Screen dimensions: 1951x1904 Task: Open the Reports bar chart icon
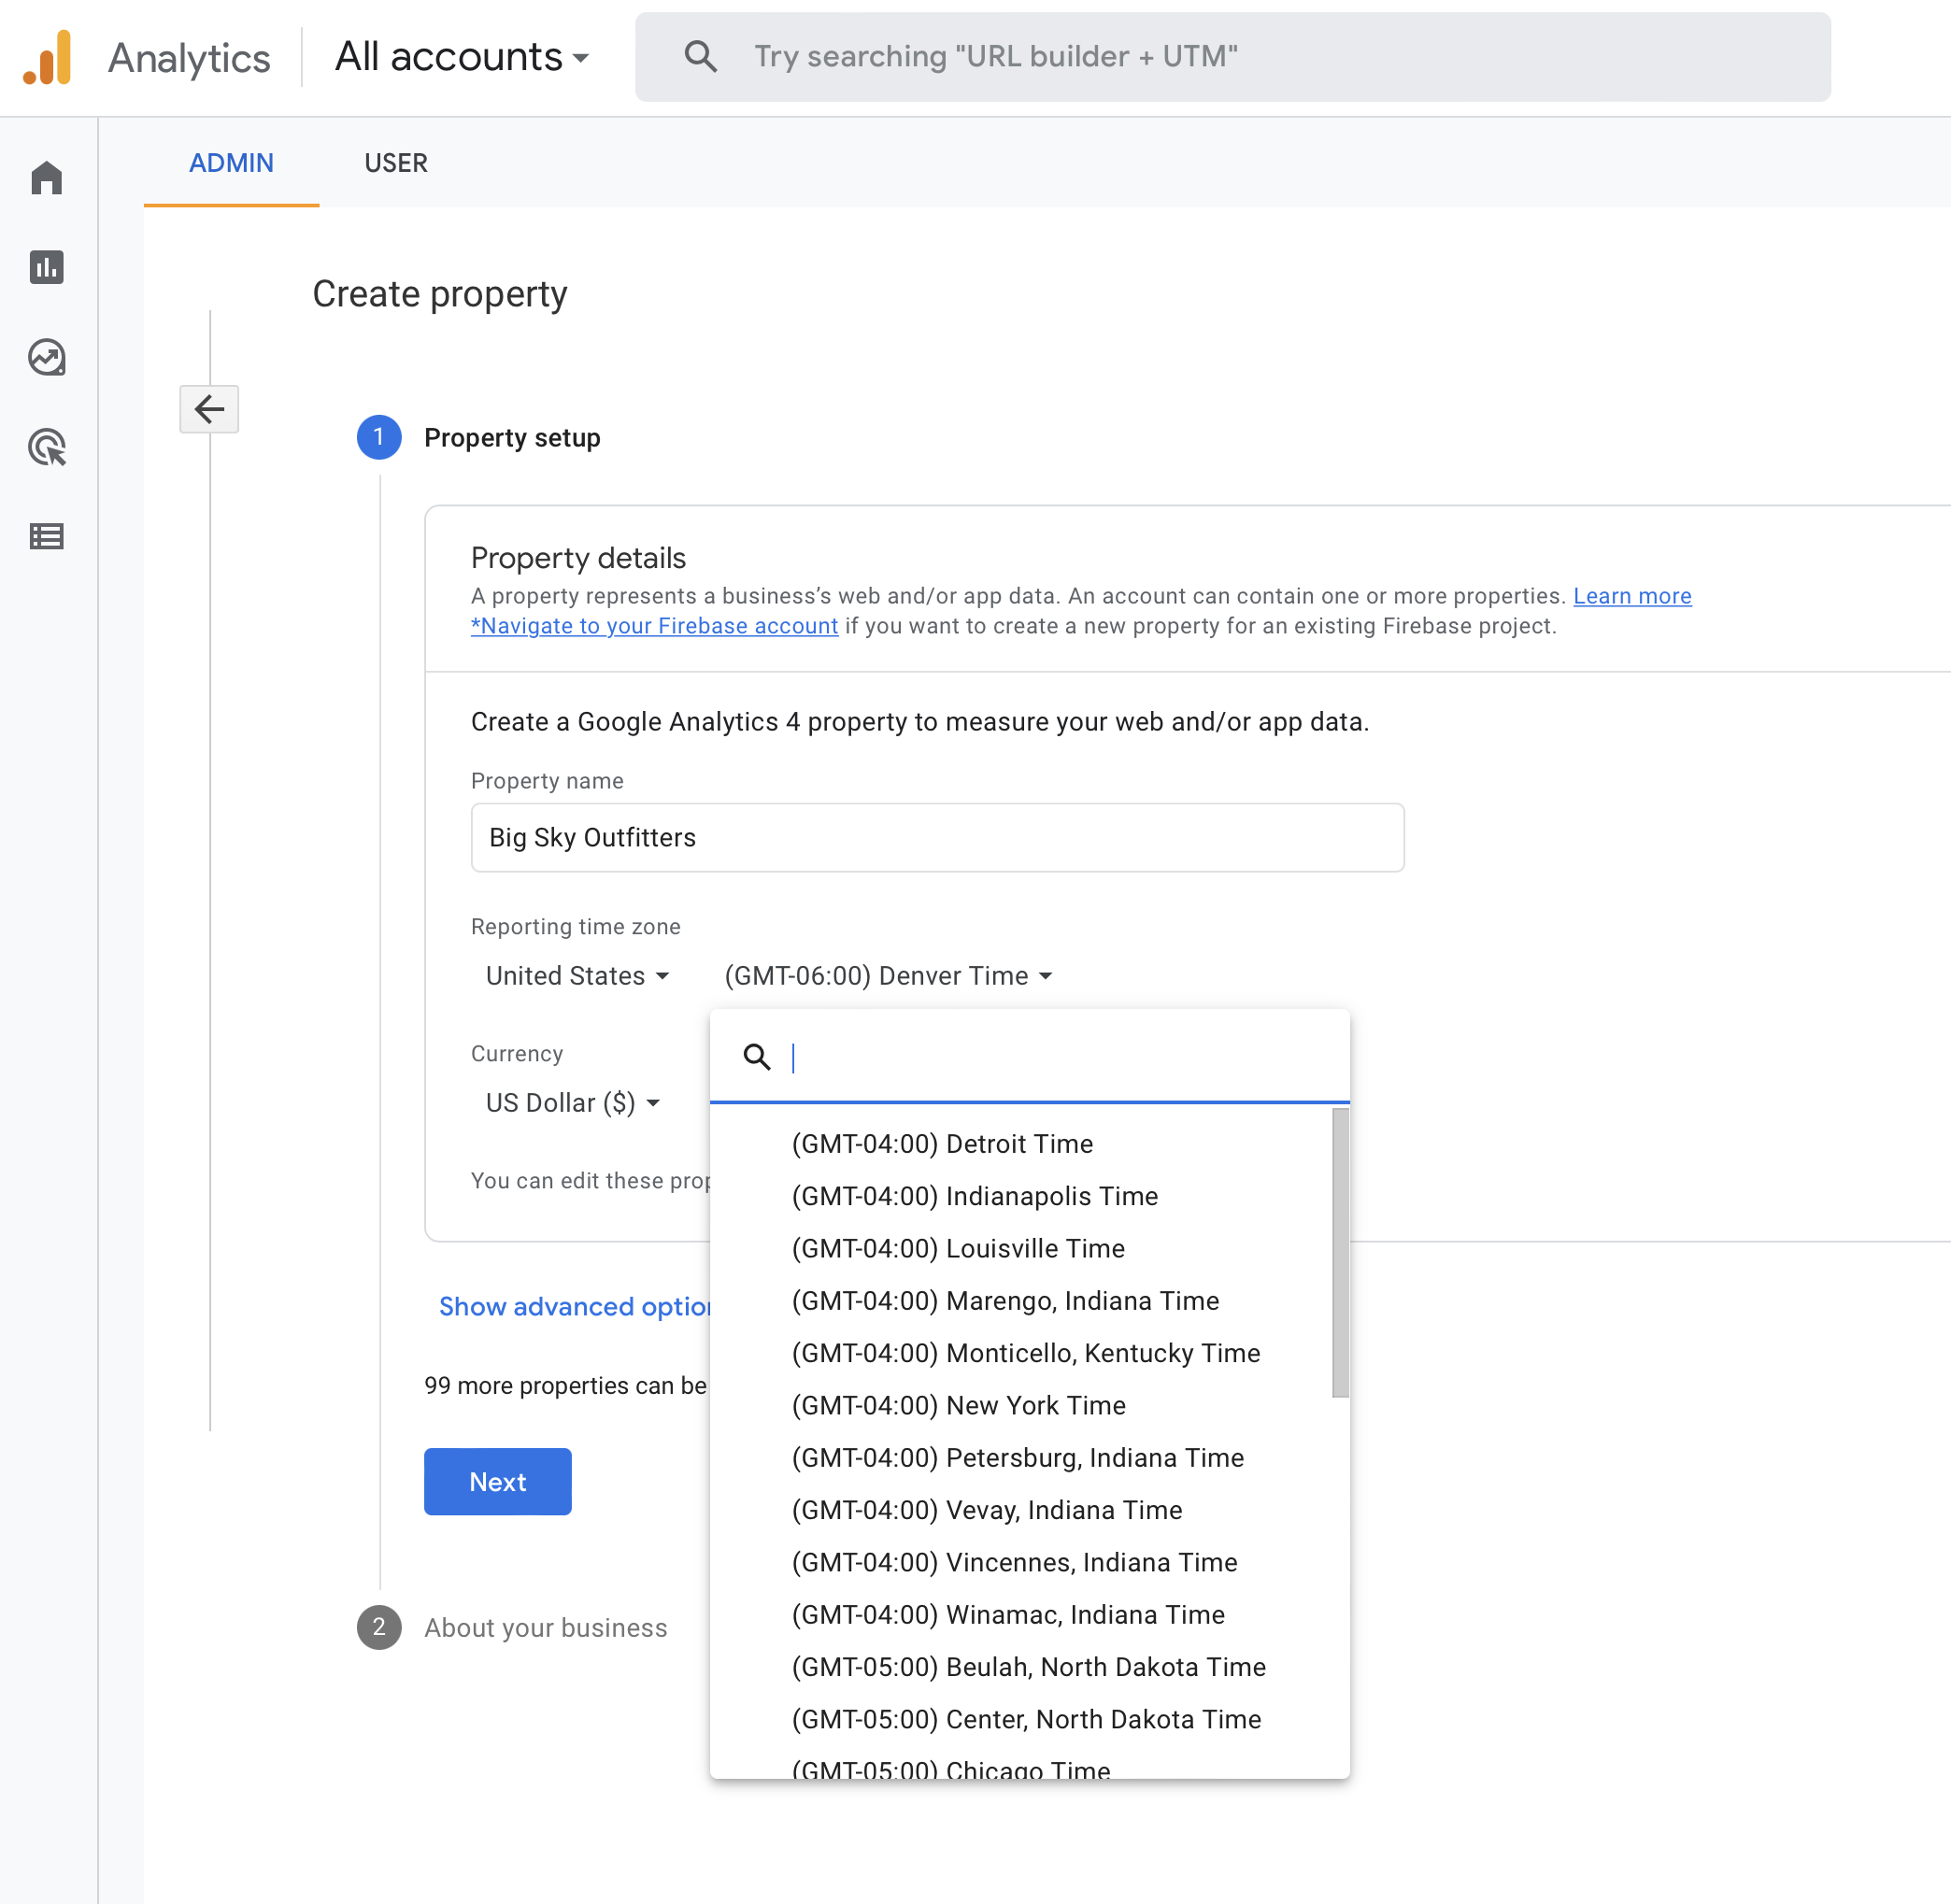pyautogui.click(x=47, y=267)
